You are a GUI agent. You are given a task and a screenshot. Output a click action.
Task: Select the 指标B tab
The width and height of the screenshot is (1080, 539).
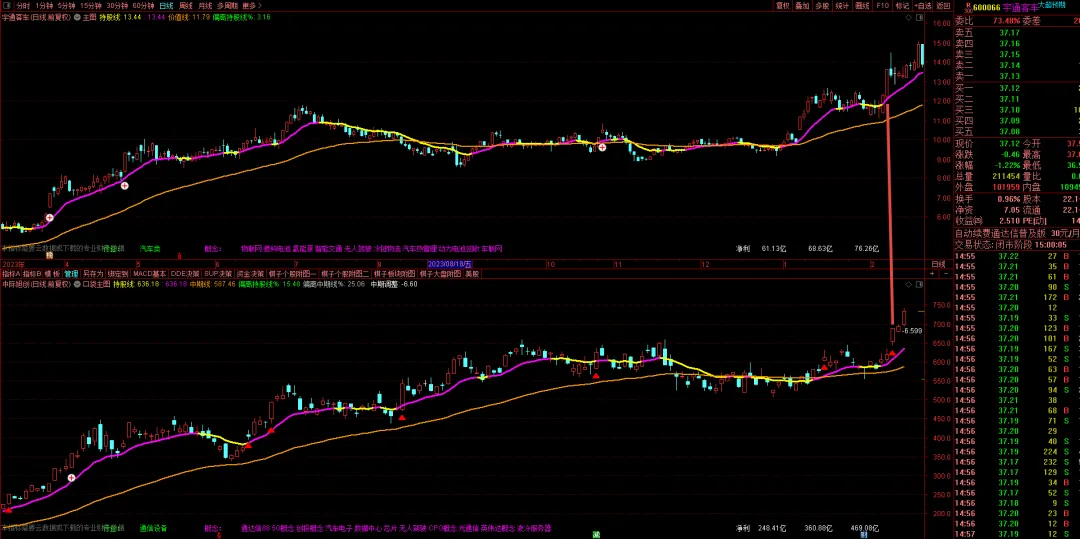tap(32, 273)
